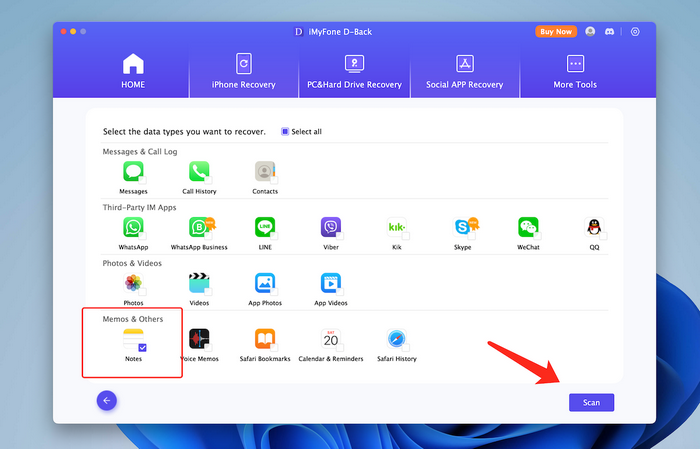Image resolution: width=700 pixels, height=449 pixels.
Task: Choose the WeChat app icon
Action: [x=528, y=227]
